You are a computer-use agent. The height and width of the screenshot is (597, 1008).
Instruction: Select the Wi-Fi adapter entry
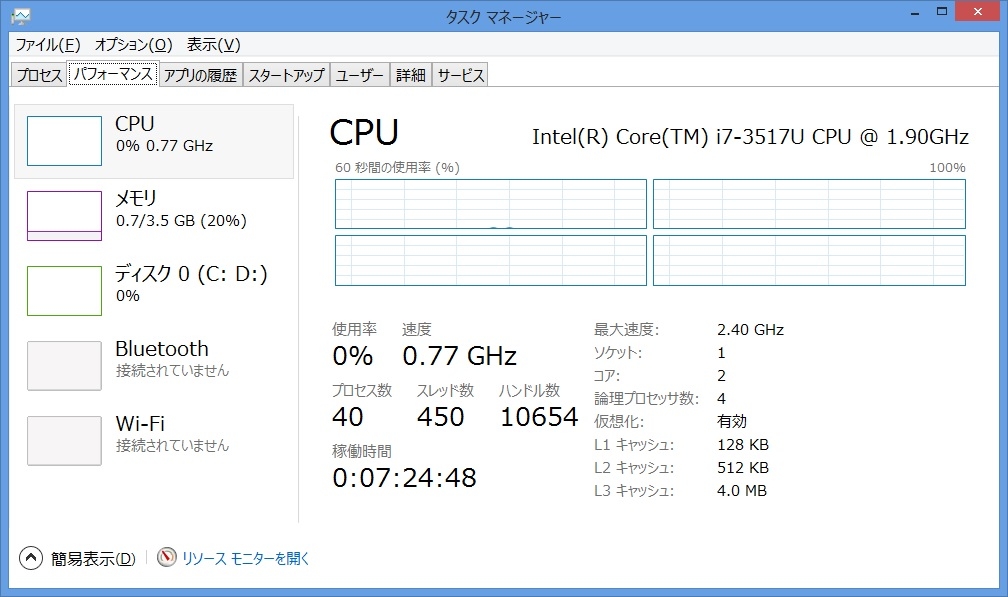point(161,433)
